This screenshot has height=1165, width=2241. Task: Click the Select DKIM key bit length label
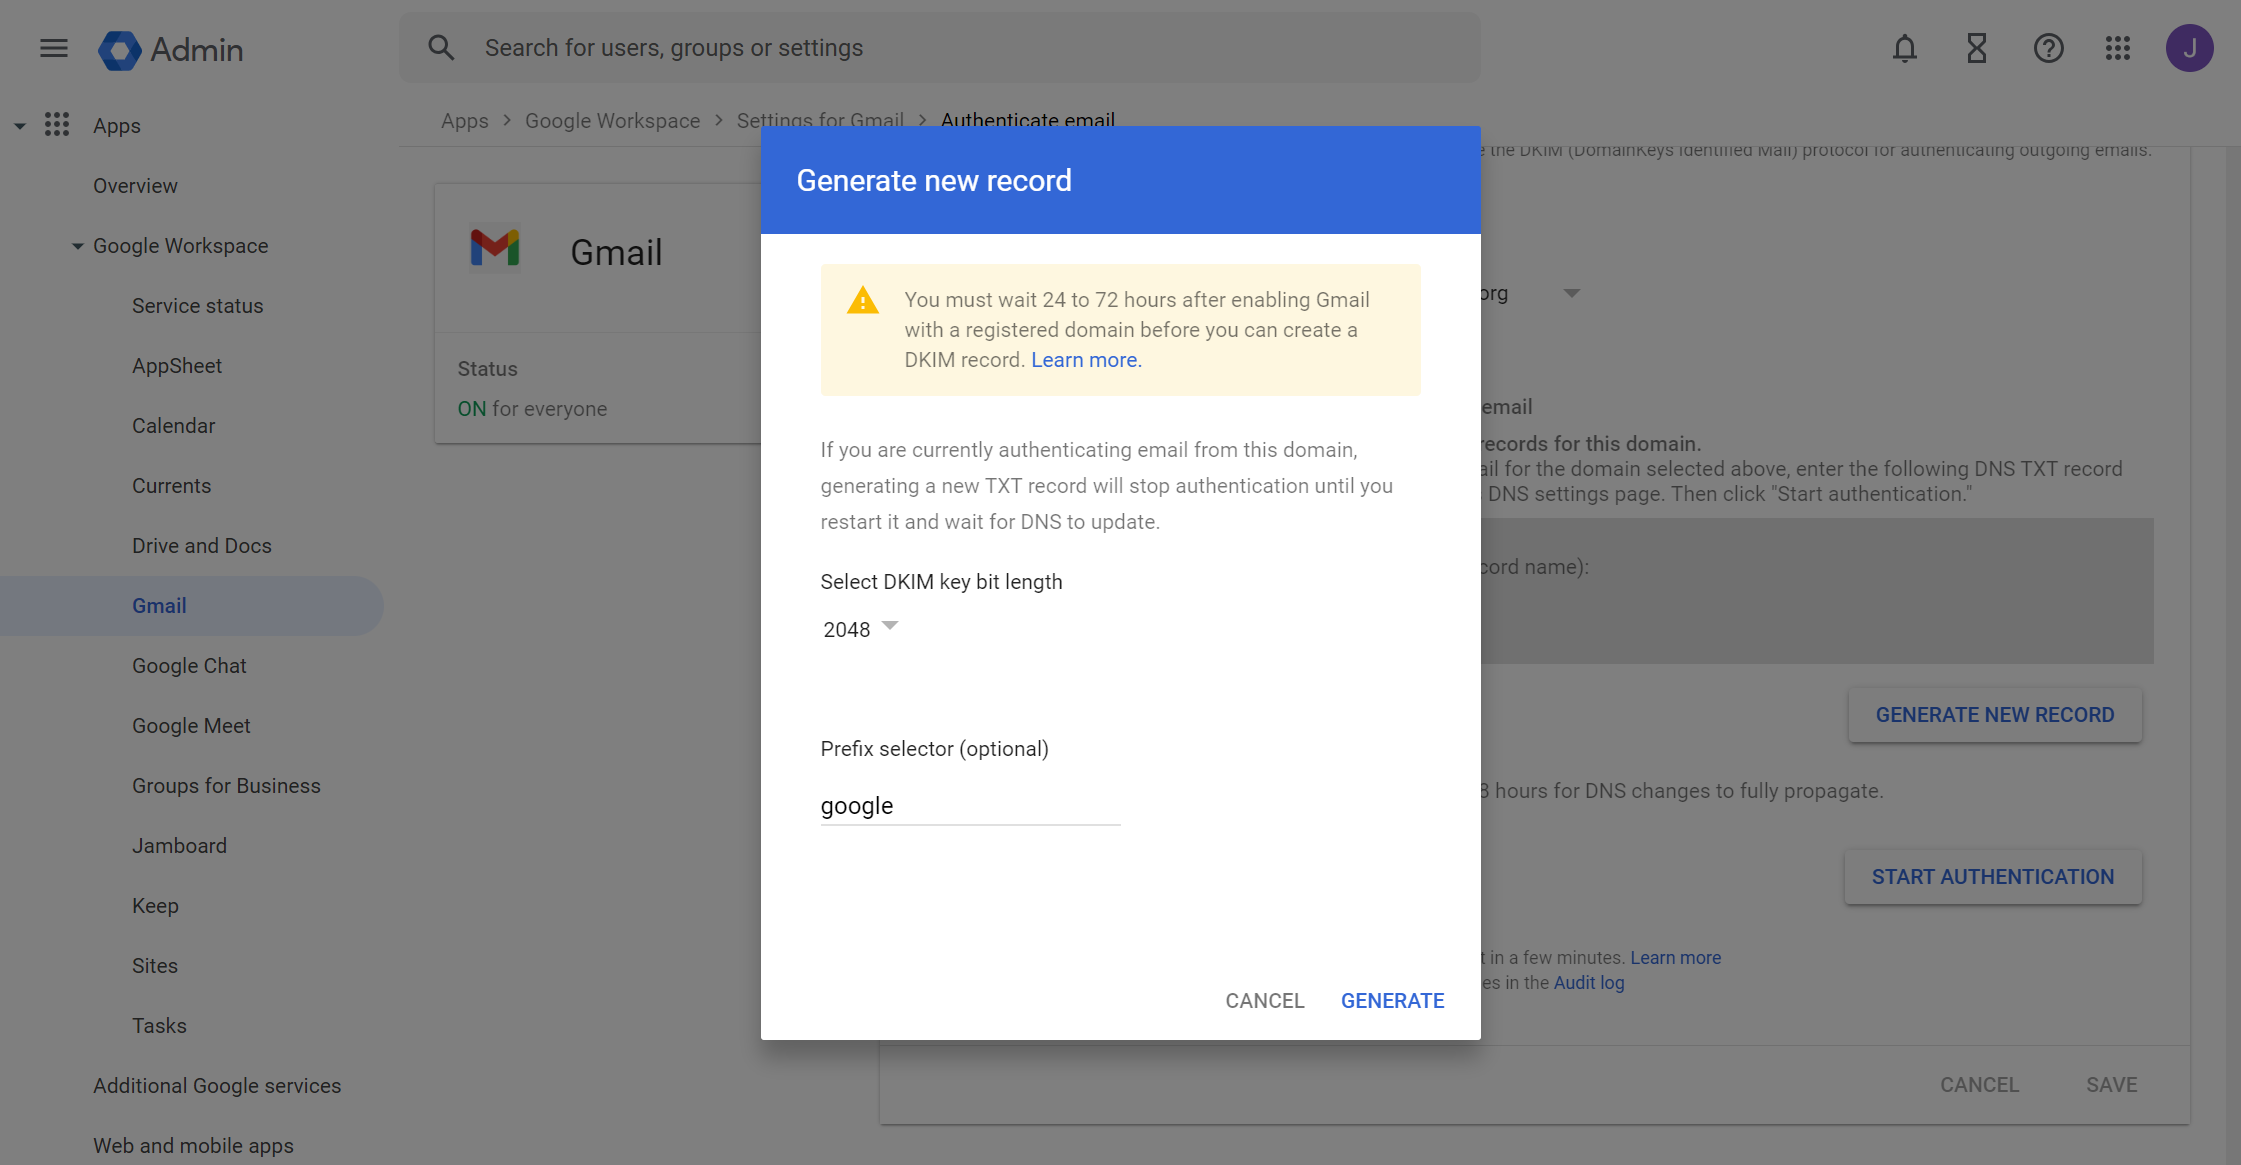[942, 582]
